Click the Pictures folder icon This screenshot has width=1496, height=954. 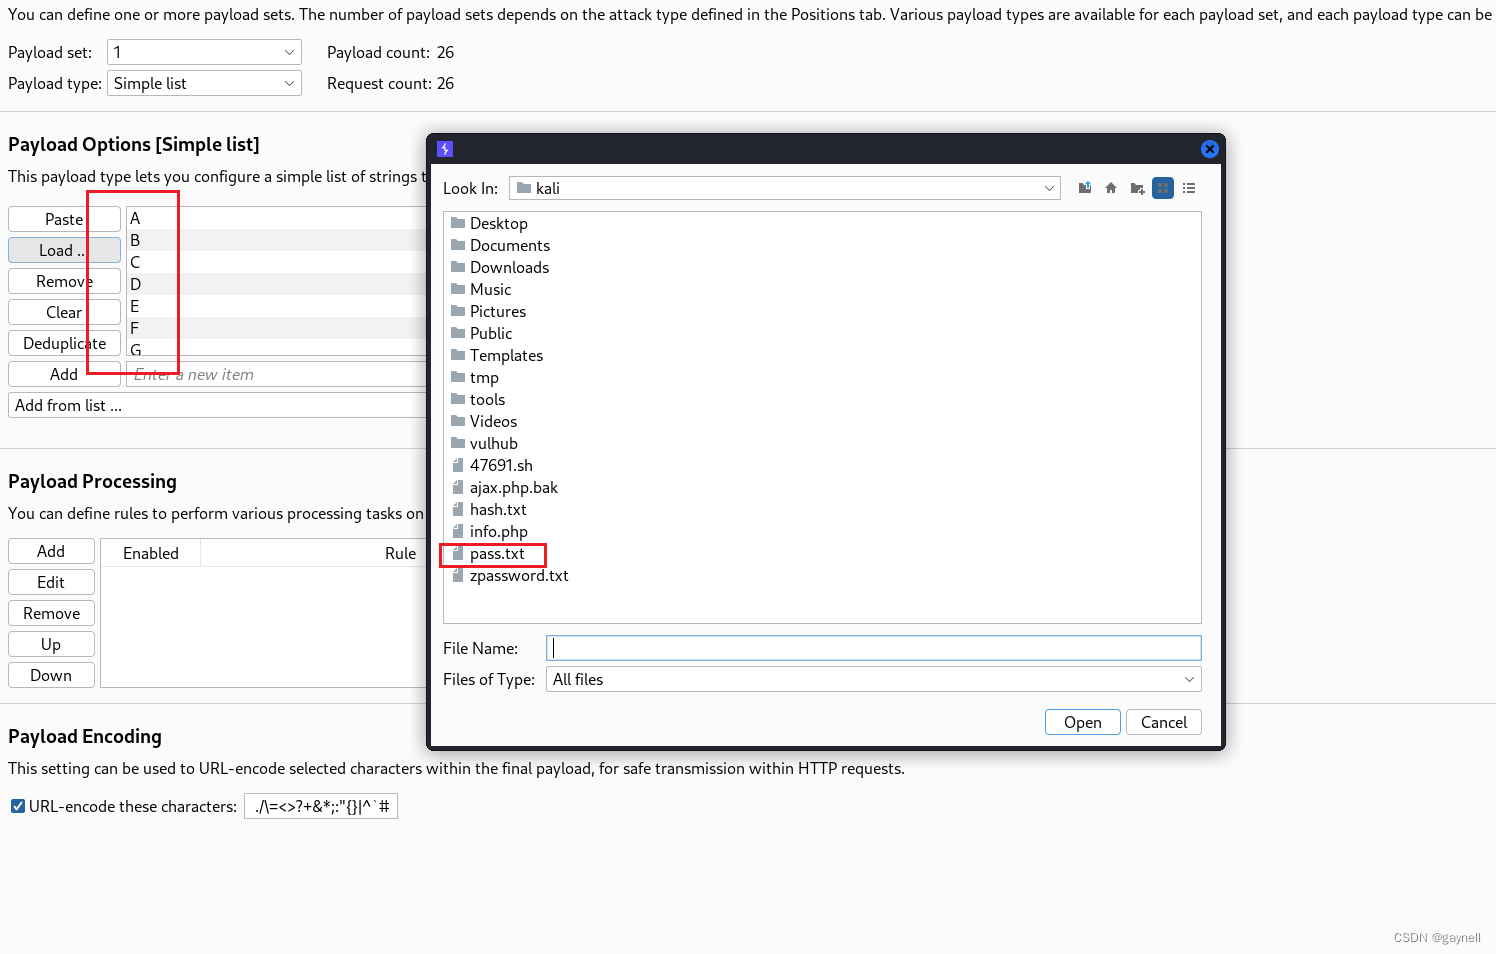coord(458,311)
